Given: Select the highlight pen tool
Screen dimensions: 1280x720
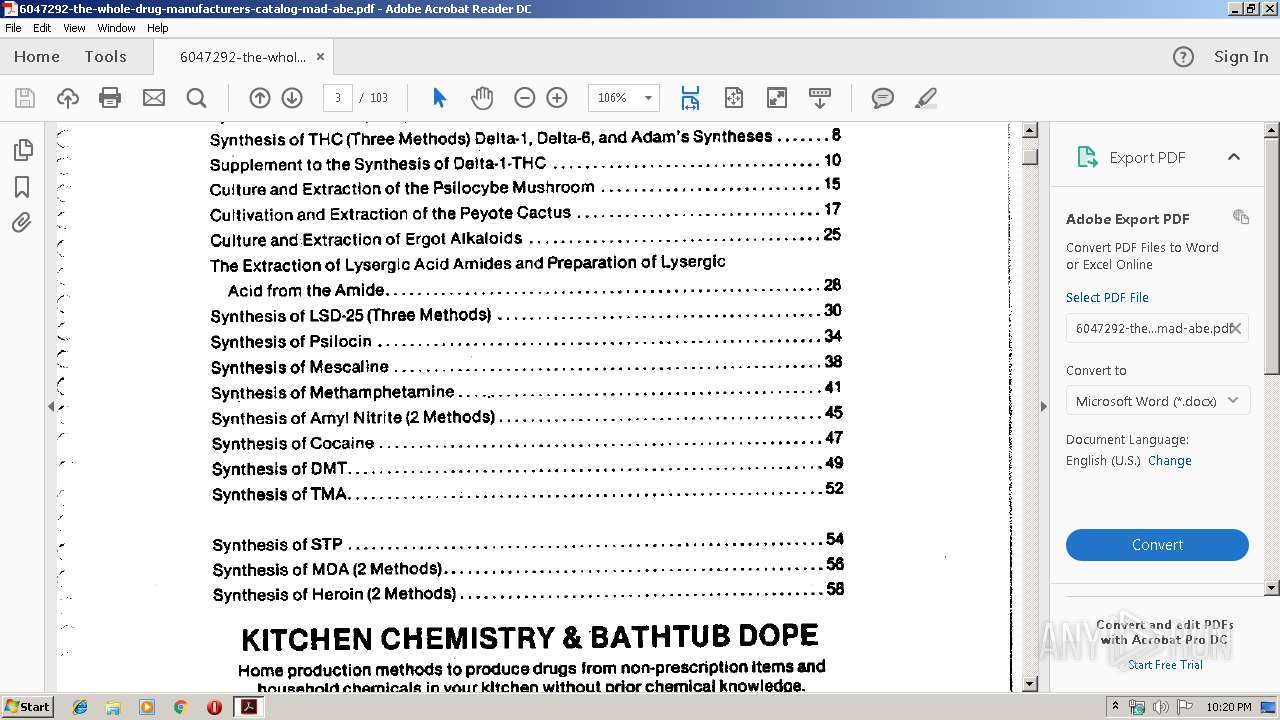Looking at the screenshot, I should [x=926, y=98].
